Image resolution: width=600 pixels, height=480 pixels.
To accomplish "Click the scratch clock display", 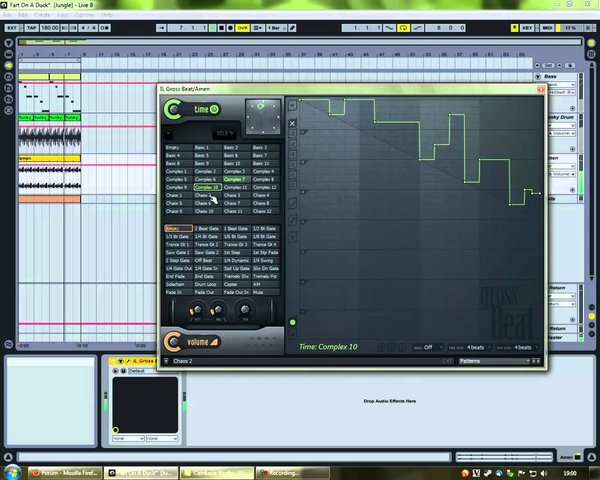I will (x=263, y=117).
